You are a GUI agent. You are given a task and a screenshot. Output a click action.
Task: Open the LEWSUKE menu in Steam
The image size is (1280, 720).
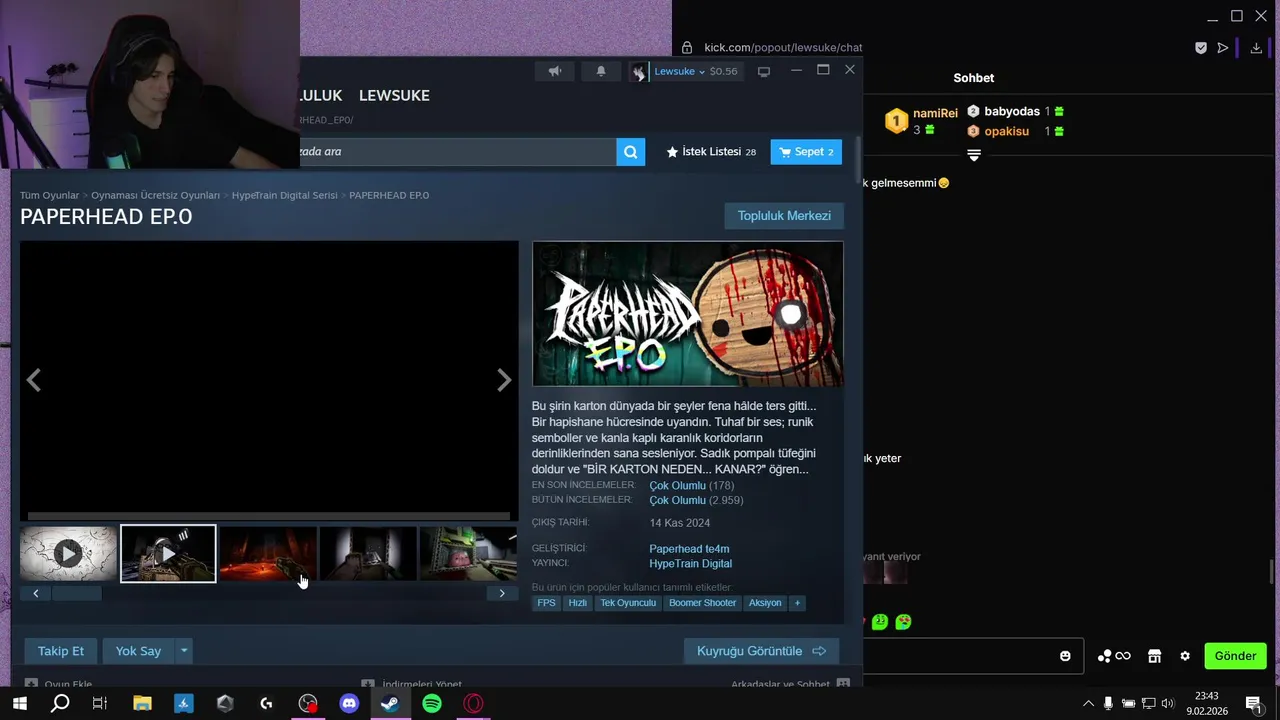click(x=394, y=95)
